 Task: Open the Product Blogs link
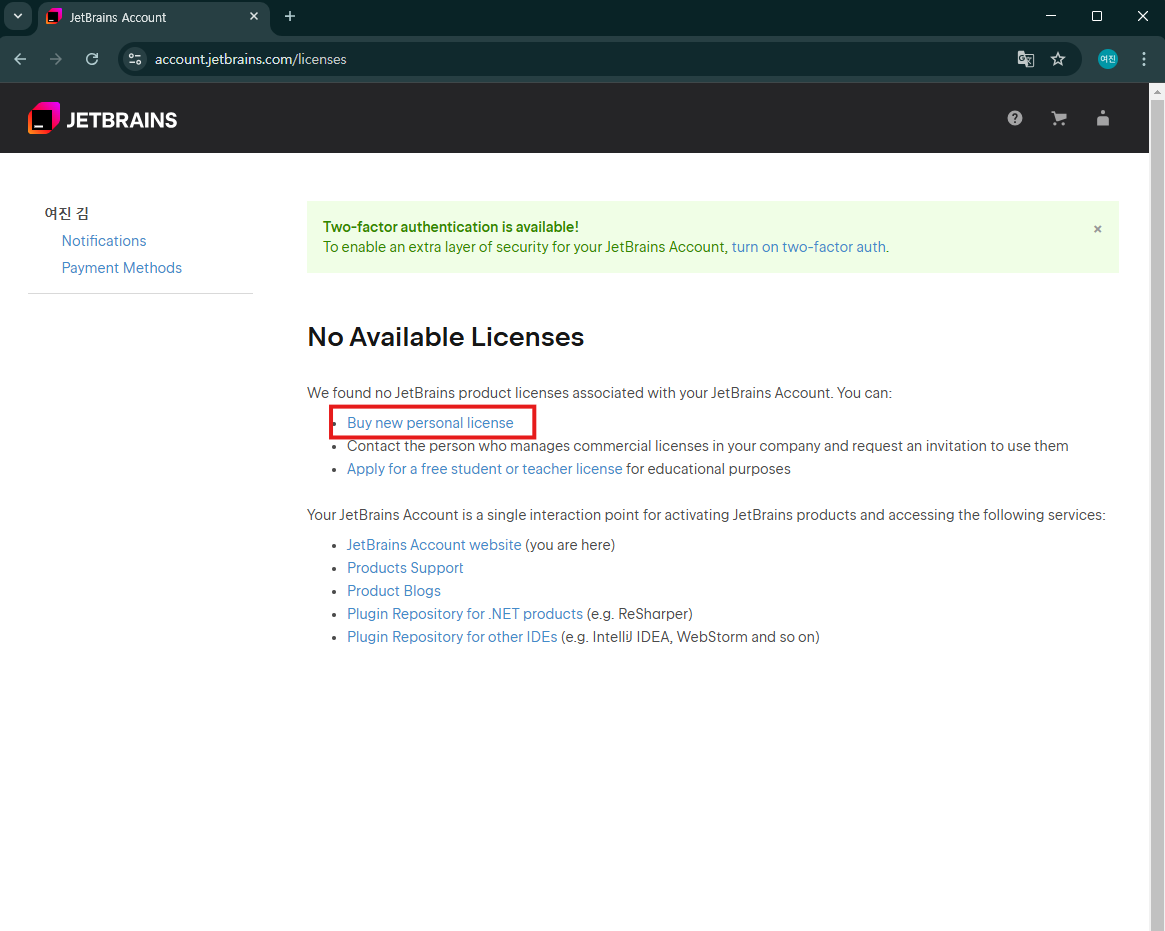pos(394,591)
